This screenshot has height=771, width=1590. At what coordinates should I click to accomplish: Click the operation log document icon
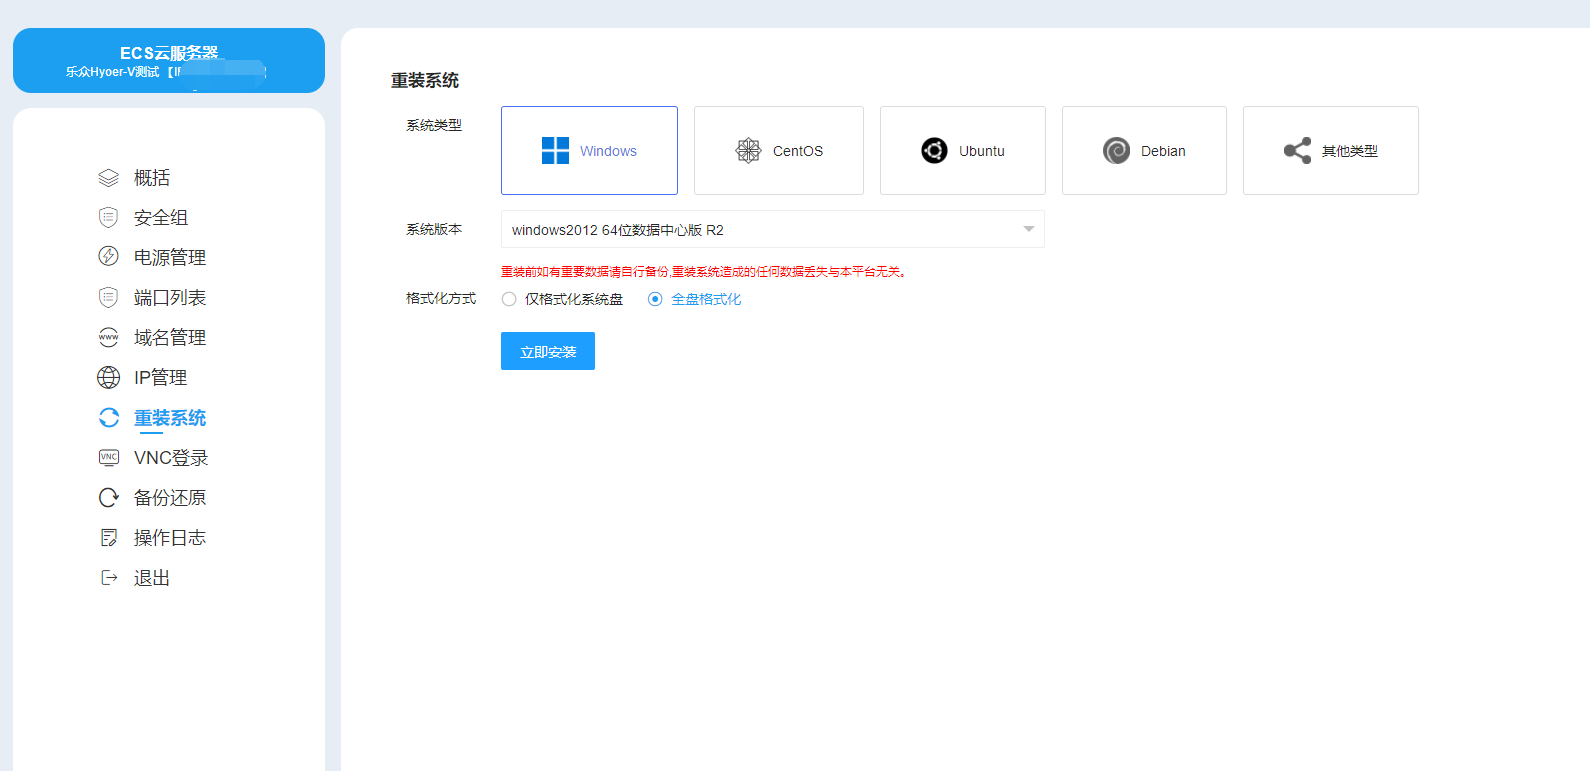coord(108,538)
